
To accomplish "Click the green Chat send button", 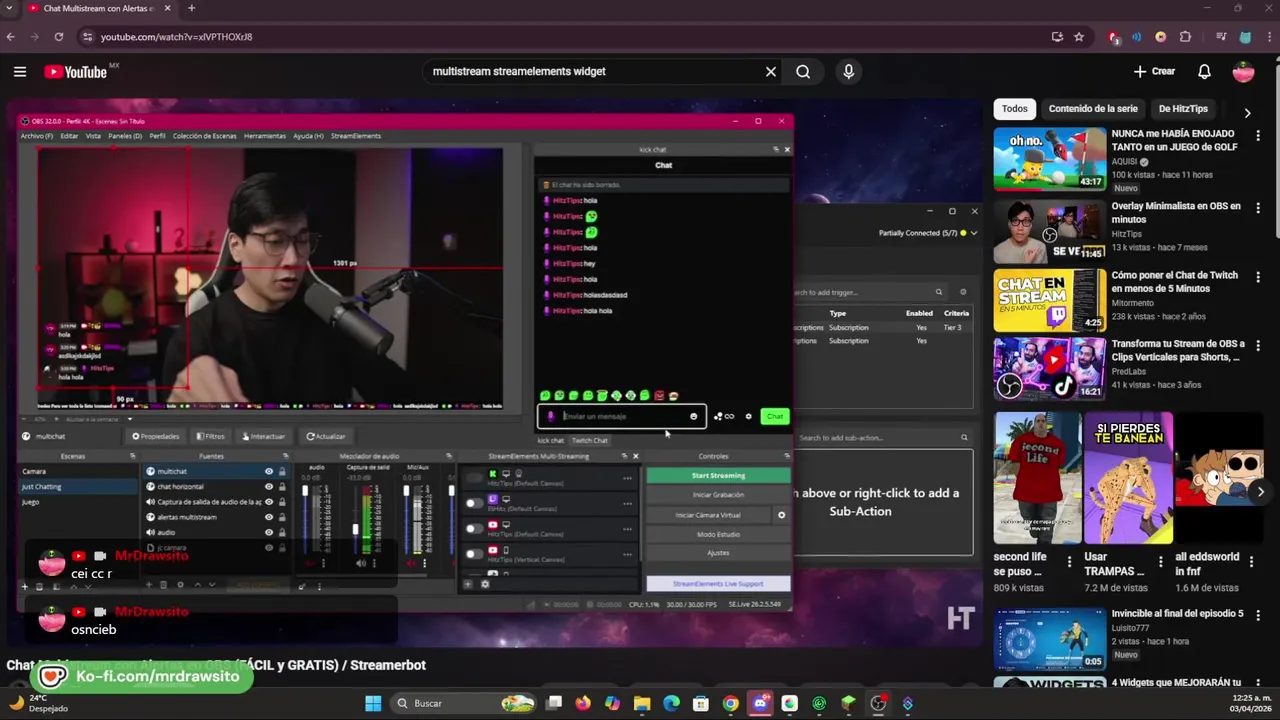I will (x=775, y=416).
